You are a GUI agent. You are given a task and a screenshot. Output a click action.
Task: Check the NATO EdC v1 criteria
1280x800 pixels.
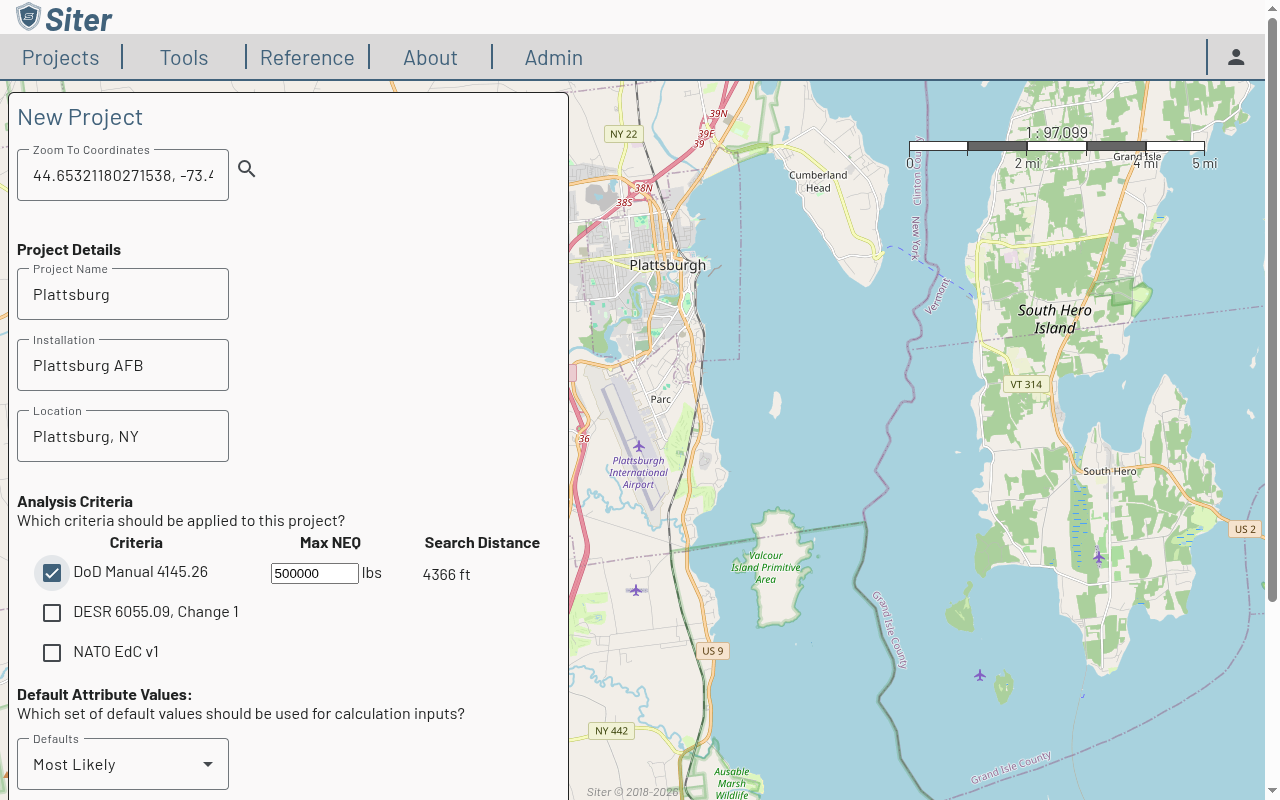(x=52, y=652)
